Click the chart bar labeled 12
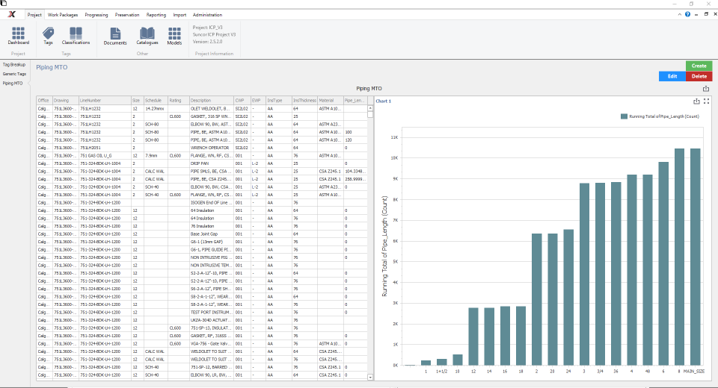This screenshot has width=718, height=388. (x=473, y=337)
